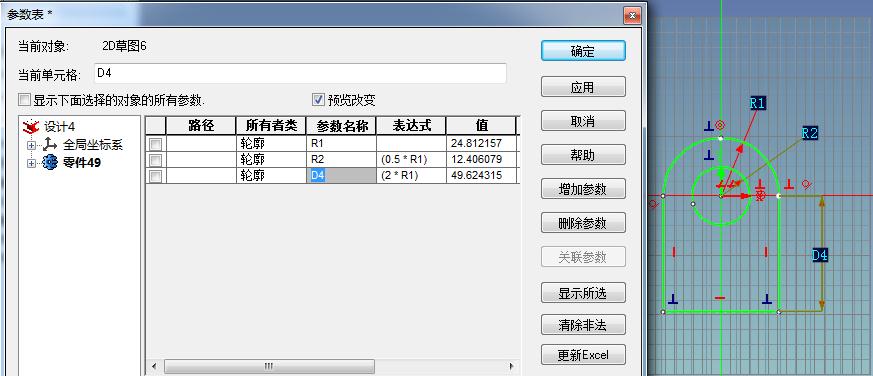Expand the 零件49 tree node
The width and height of the screenshot is (873, 376).
click(x=32, y=163)
